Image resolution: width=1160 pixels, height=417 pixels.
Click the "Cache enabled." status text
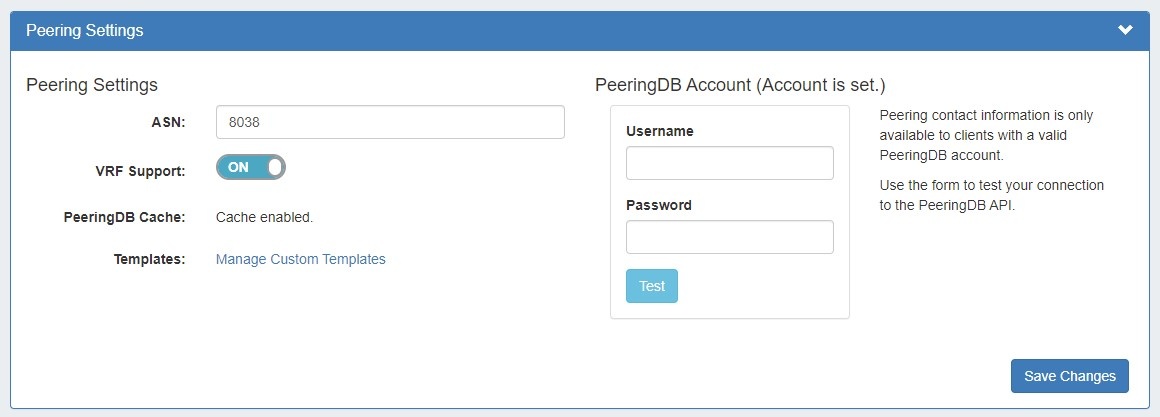click(x=264, y=216)
